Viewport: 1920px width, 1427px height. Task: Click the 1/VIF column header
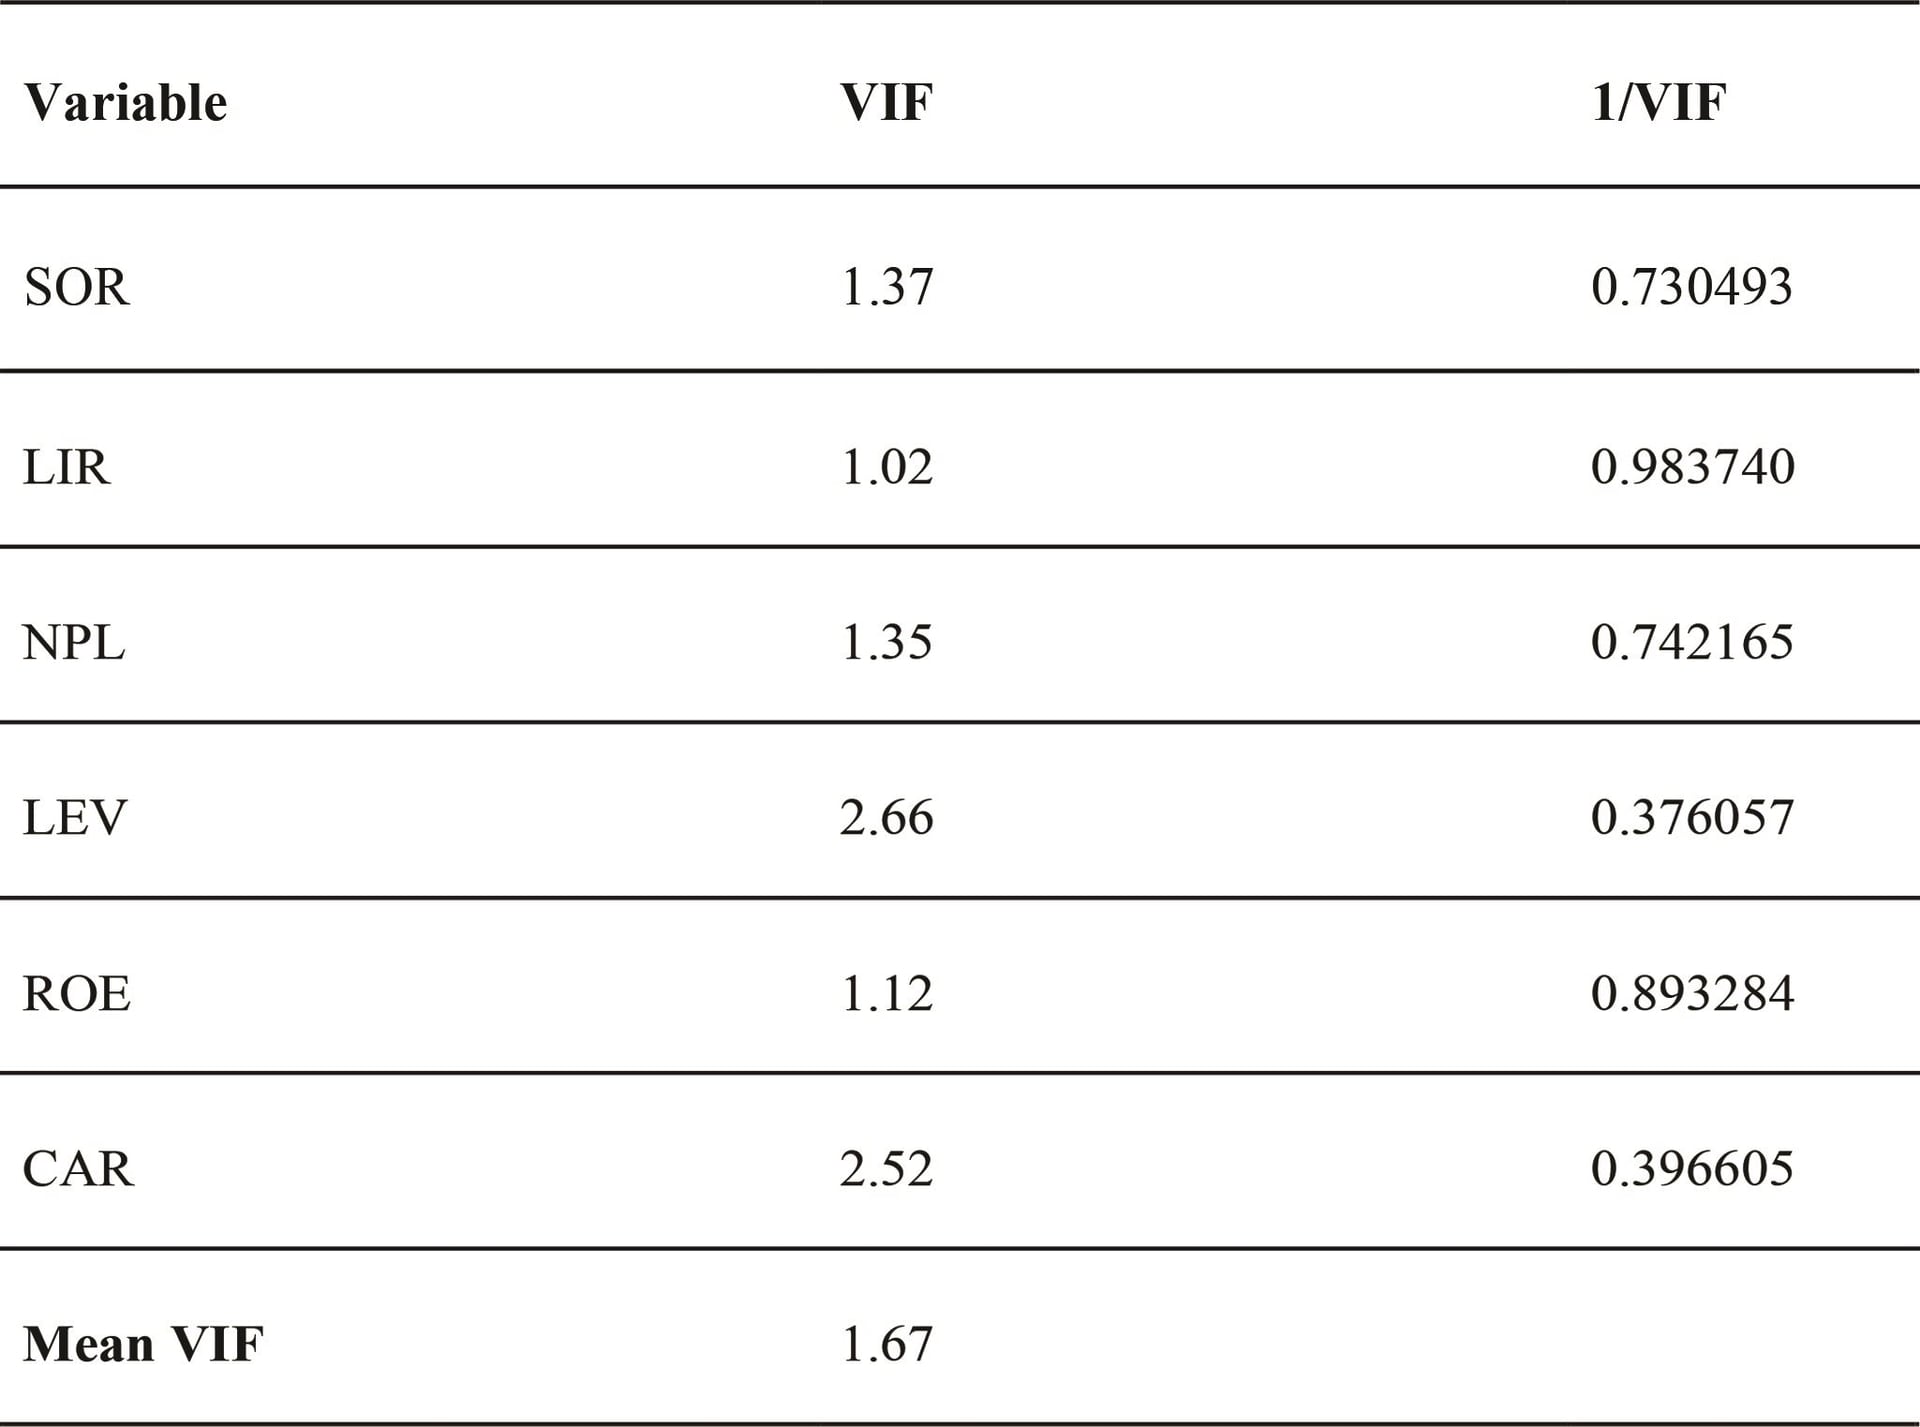pos(1658,102)
